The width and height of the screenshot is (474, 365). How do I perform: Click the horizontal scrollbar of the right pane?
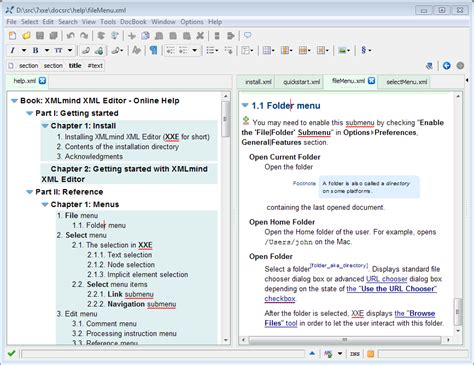[345, 340]
